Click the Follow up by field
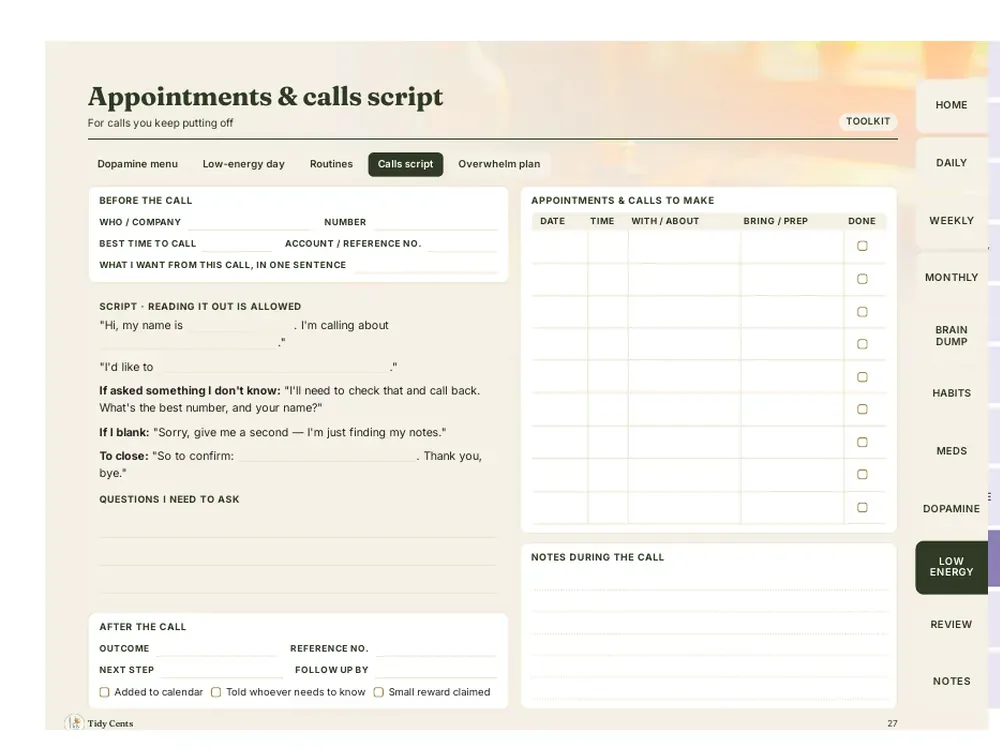This screenshot has height=750, width=1000. 436,670
